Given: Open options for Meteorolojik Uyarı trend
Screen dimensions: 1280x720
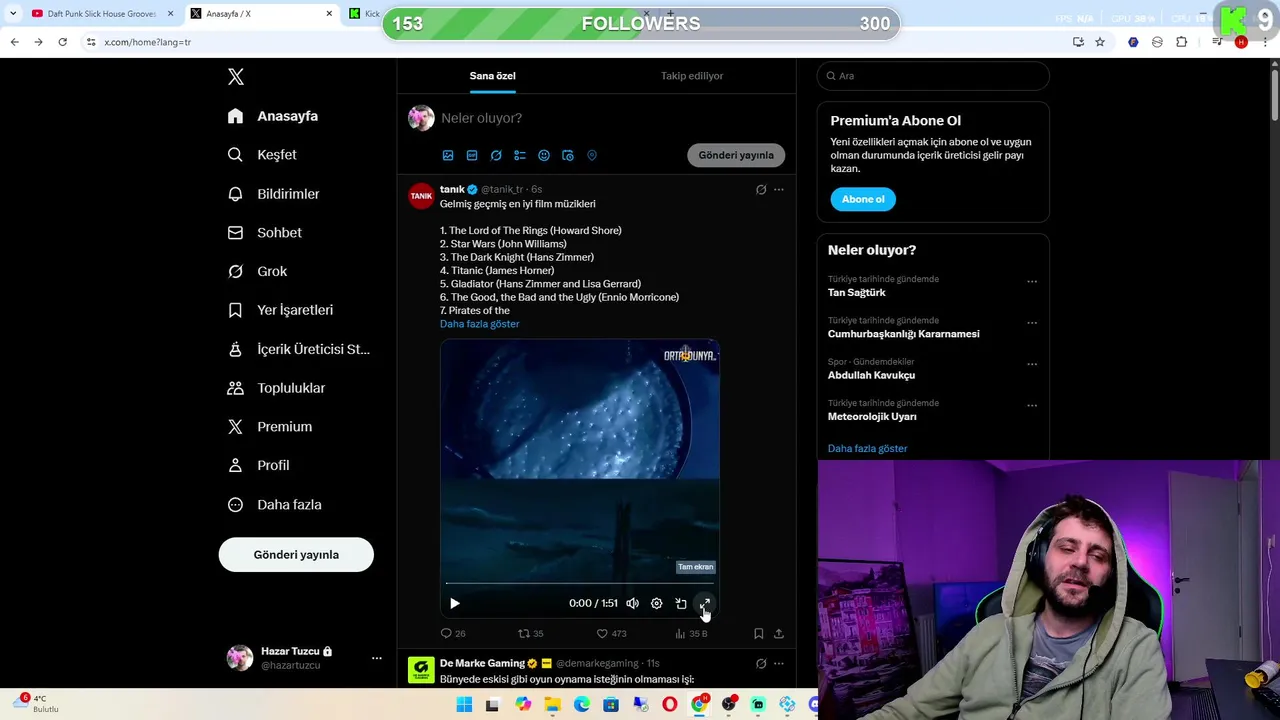Looking at the screenshot, I should pyautogui.click(x=1032, y=405).
